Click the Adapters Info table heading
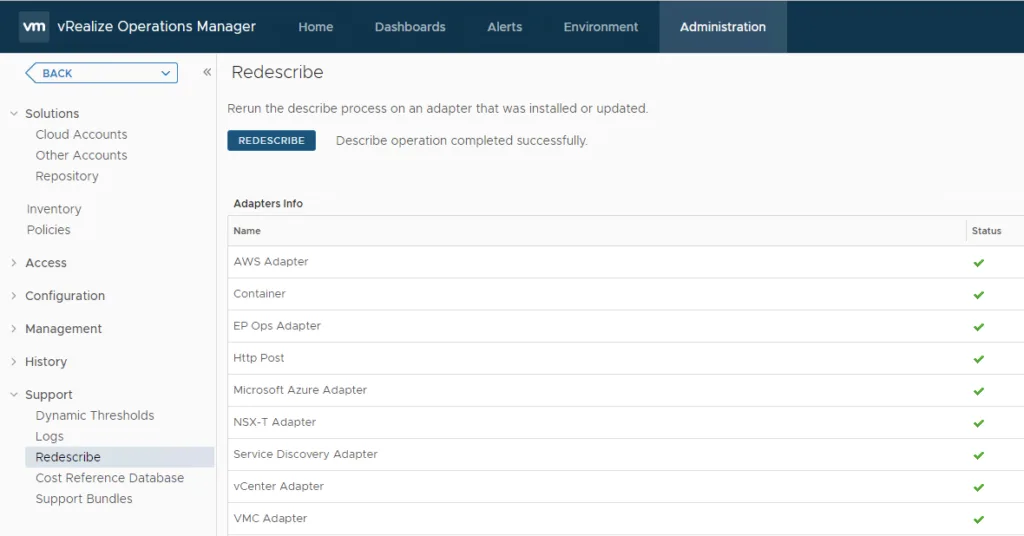This screenshot has height=536, width=1024. [x=268, y=204]
